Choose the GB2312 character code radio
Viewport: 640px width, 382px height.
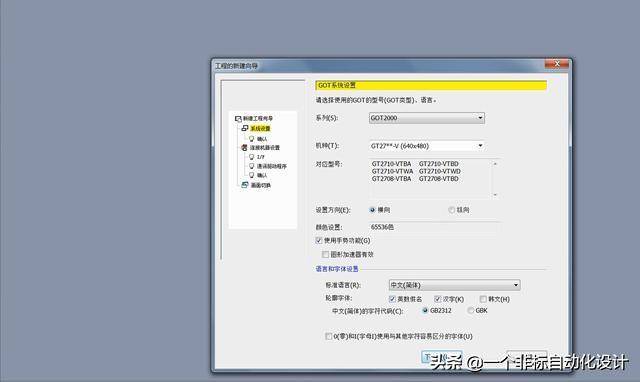(425, 311)
